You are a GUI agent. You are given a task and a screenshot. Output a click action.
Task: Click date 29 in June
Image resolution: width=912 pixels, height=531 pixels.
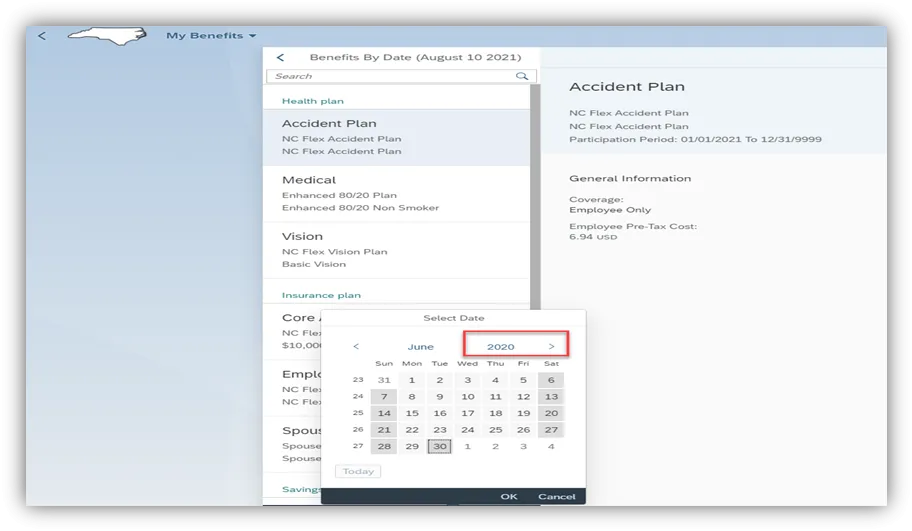412,446
